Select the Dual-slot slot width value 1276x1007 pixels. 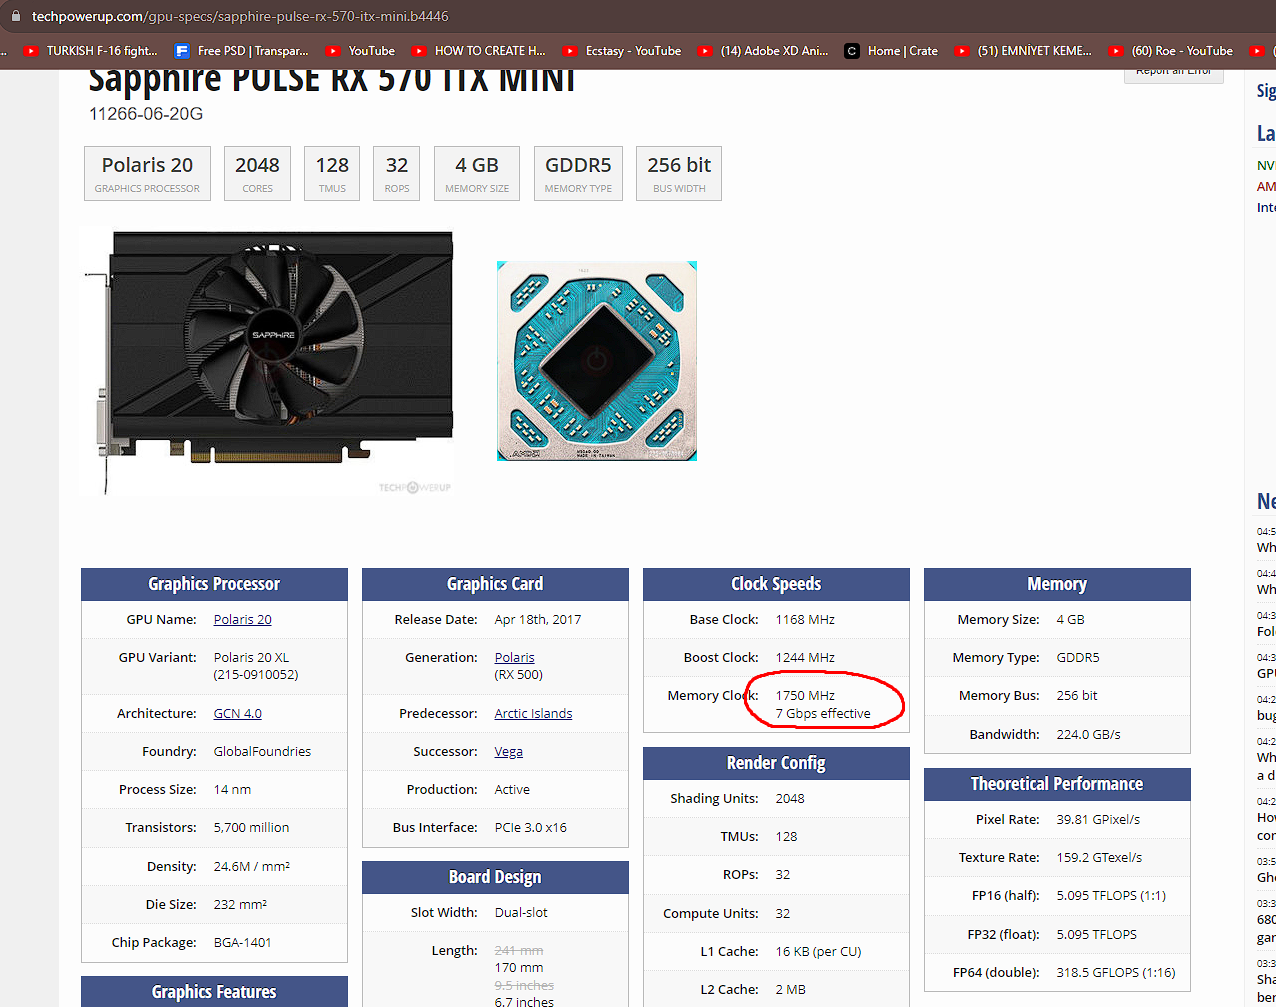pos(521,912)
